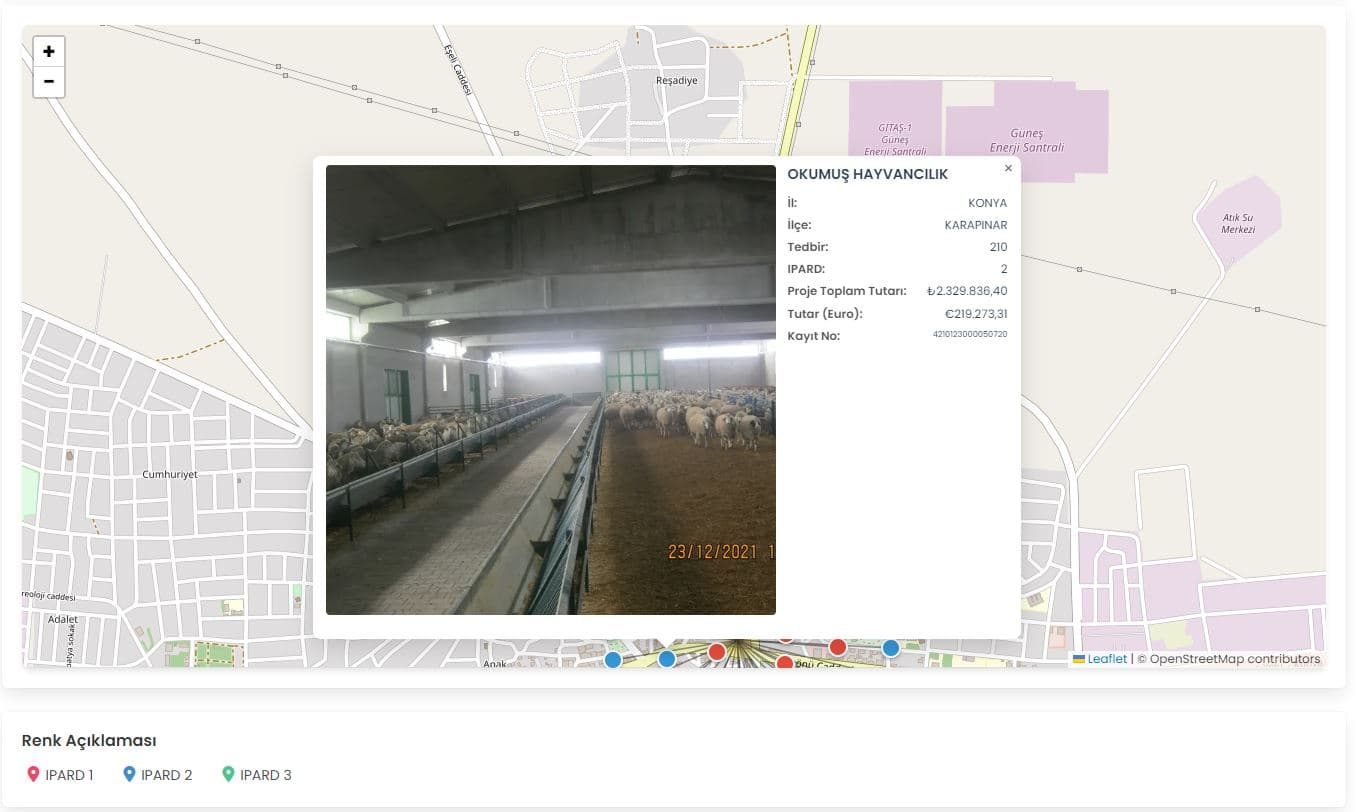Click the green IPARD 3 legend pin
The image size is (1355, 812).
coord(227,775)
